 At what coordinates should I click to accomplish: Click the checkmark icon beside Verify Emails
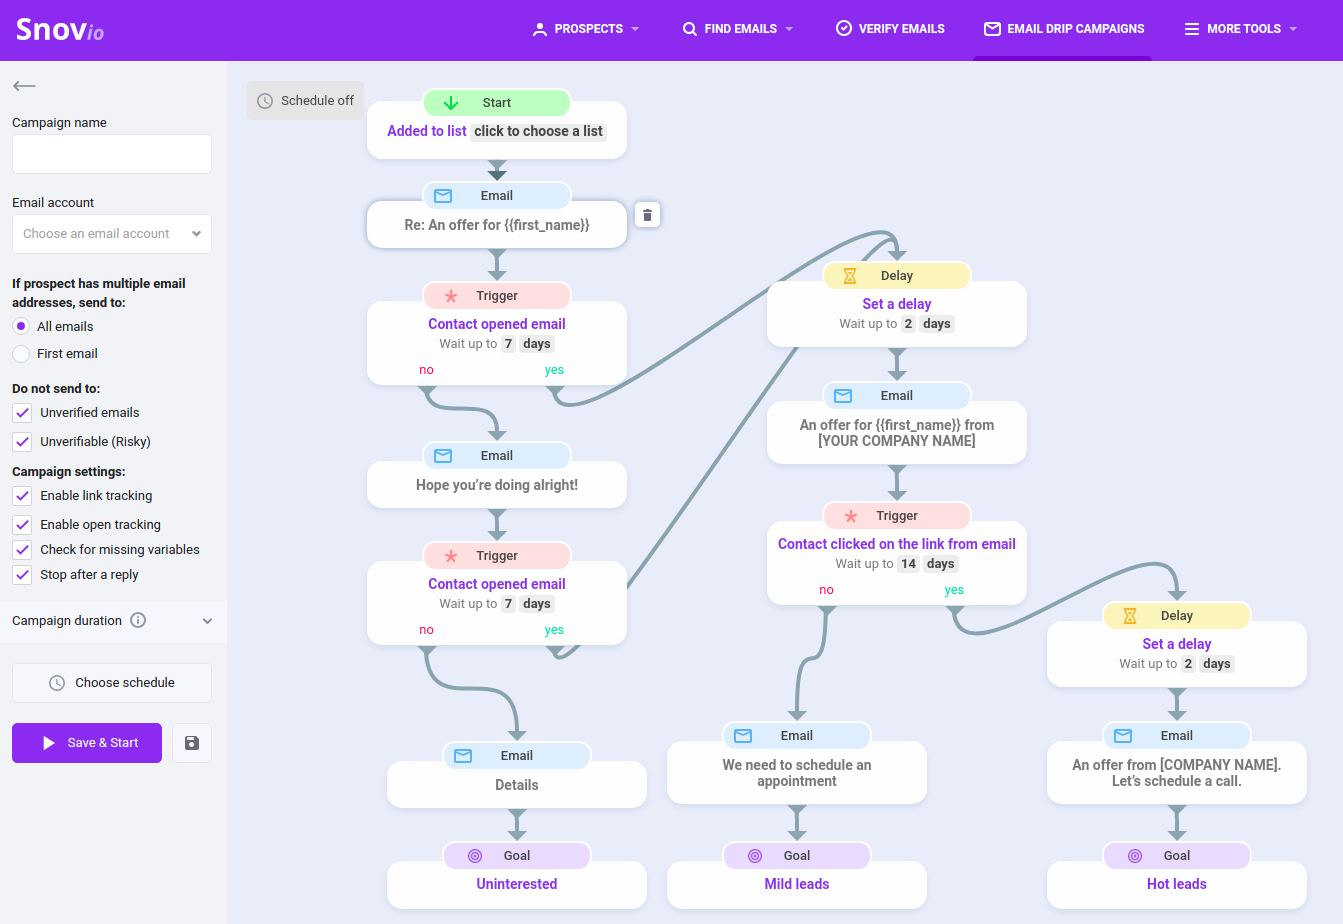pos(844,28)
